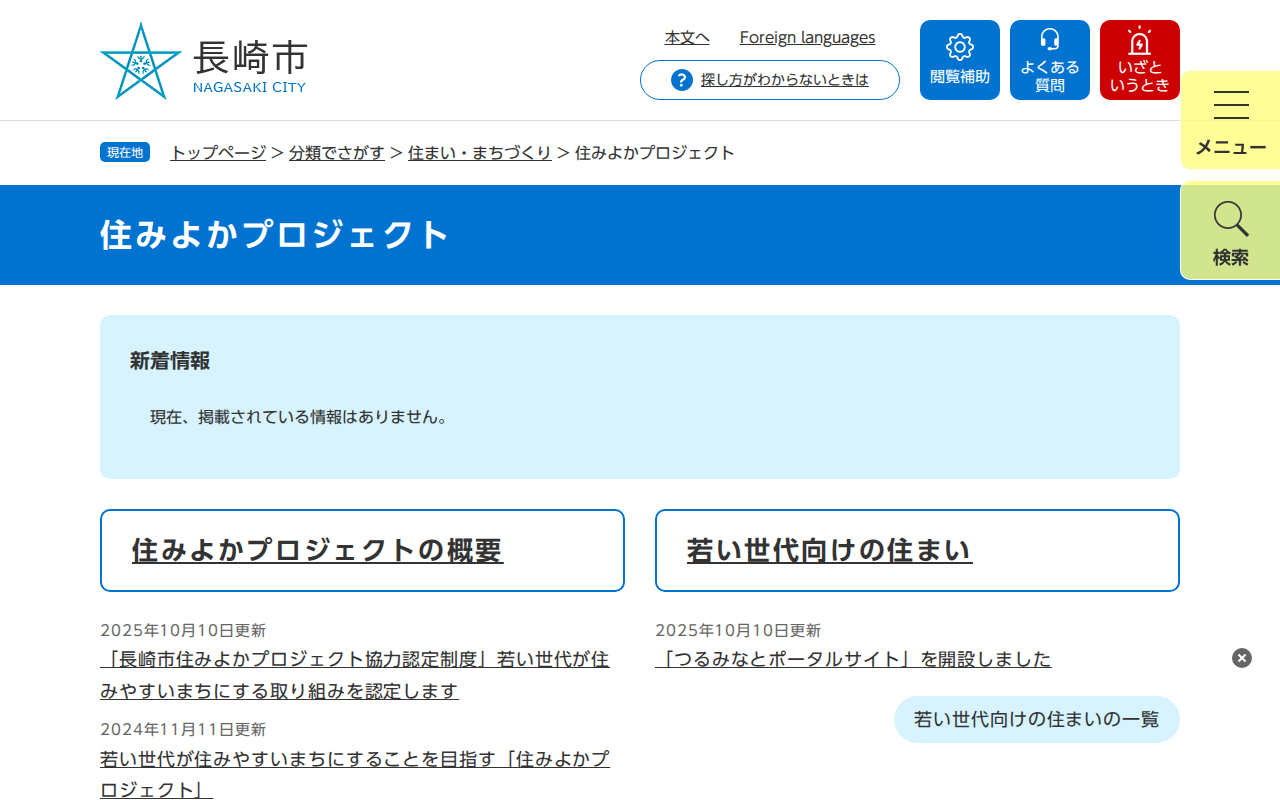Open the メニュー hamburger menu
Image resolution: width=1280 pixels, height=800 pixels.
tap(1231, 121)
